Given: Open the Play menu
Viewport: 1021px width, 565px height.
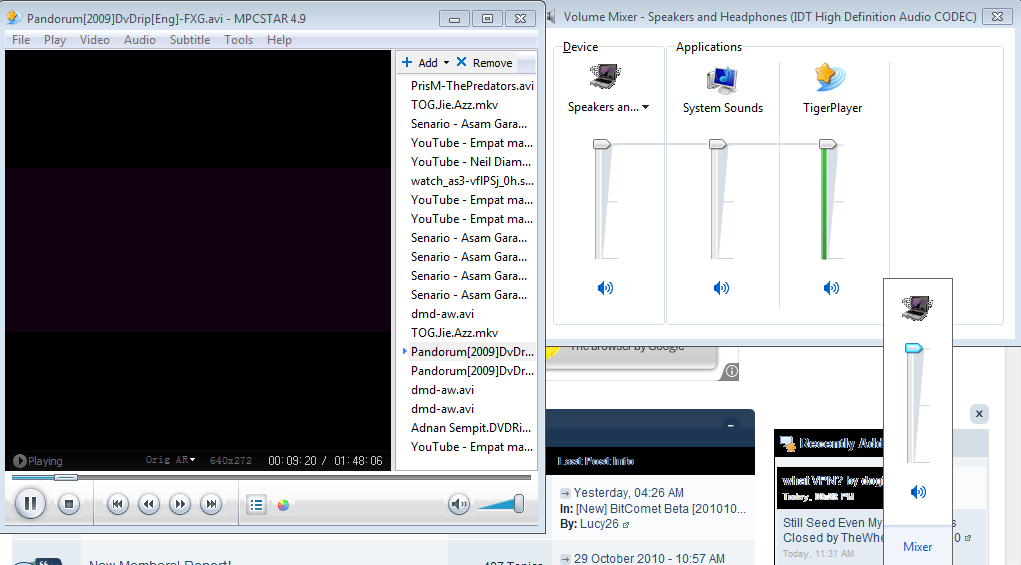Looking at the screenshot, I should (x=55, y=40).
